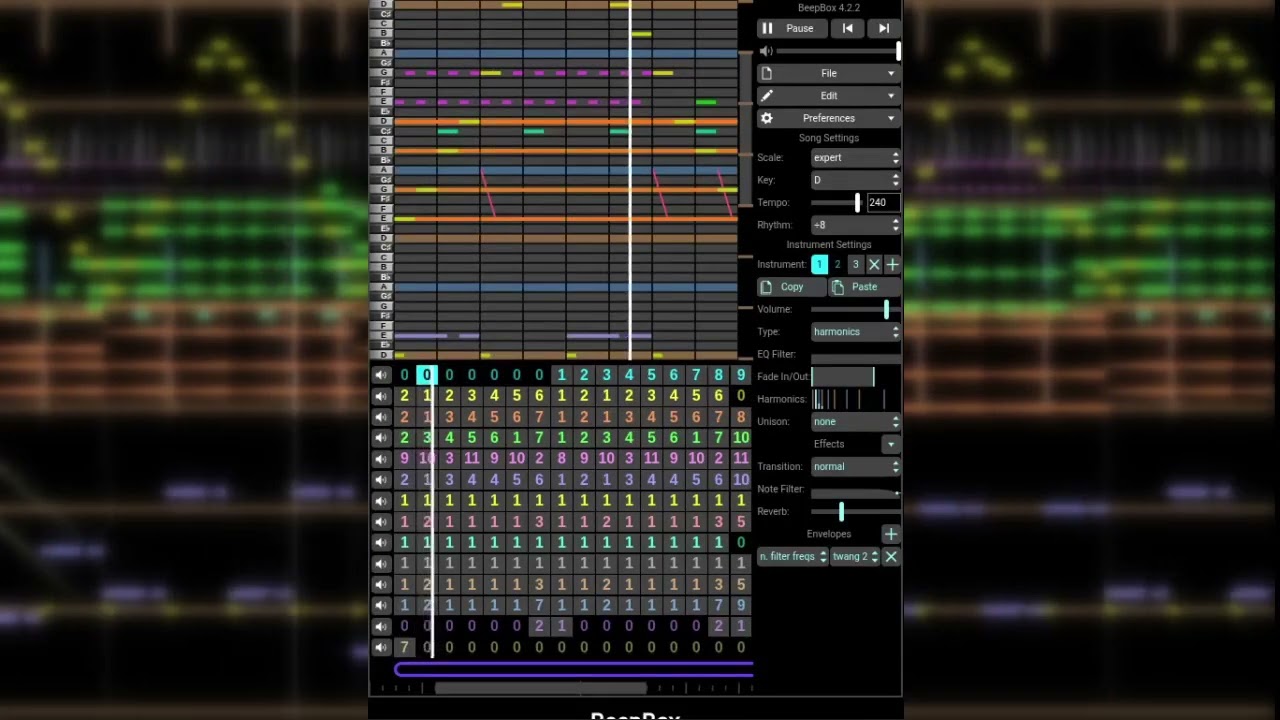Image resolution: width=1280 pixels, height=720 pixels.
Task: Select instrument 1 tab
Action: click(x=819, y=264)
